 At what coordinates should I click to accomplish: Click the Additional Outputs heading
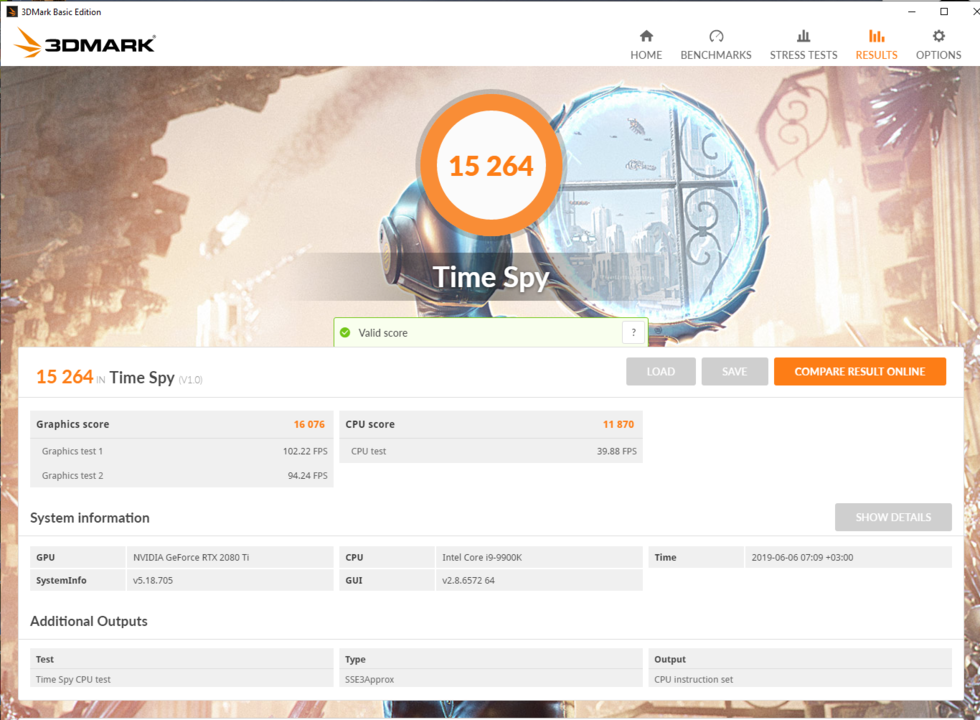(x=89, y=621)
